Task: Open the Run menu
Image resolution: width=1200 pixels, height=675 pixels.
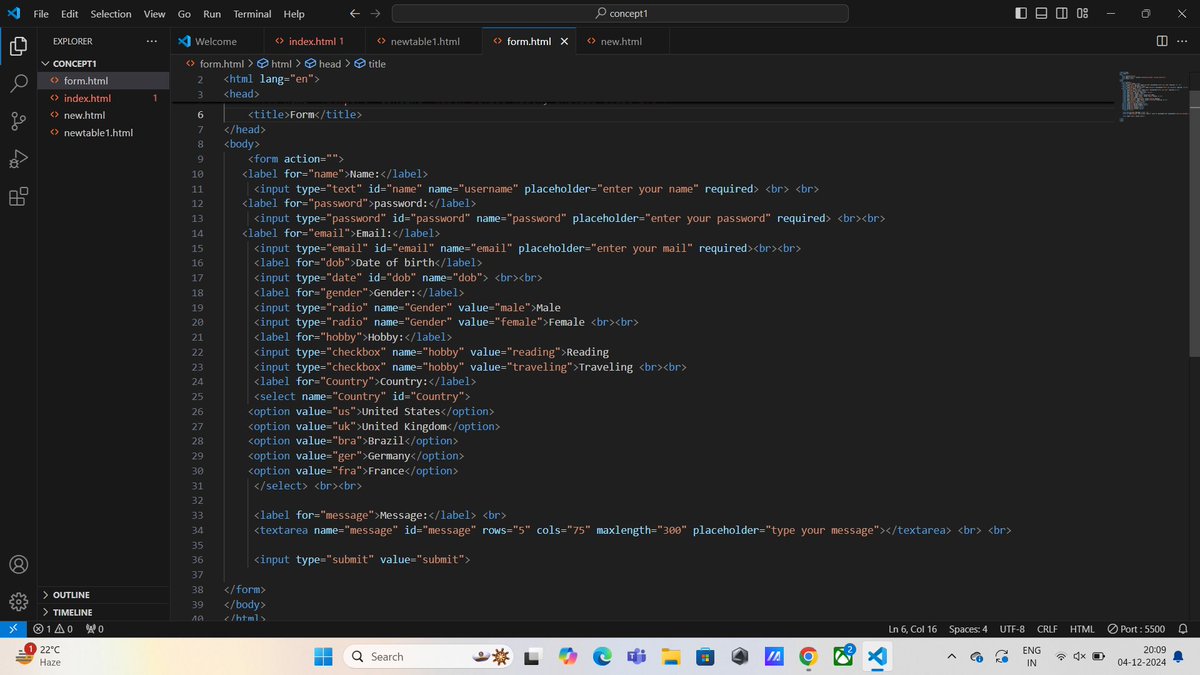Action: (x=212, y=14)
